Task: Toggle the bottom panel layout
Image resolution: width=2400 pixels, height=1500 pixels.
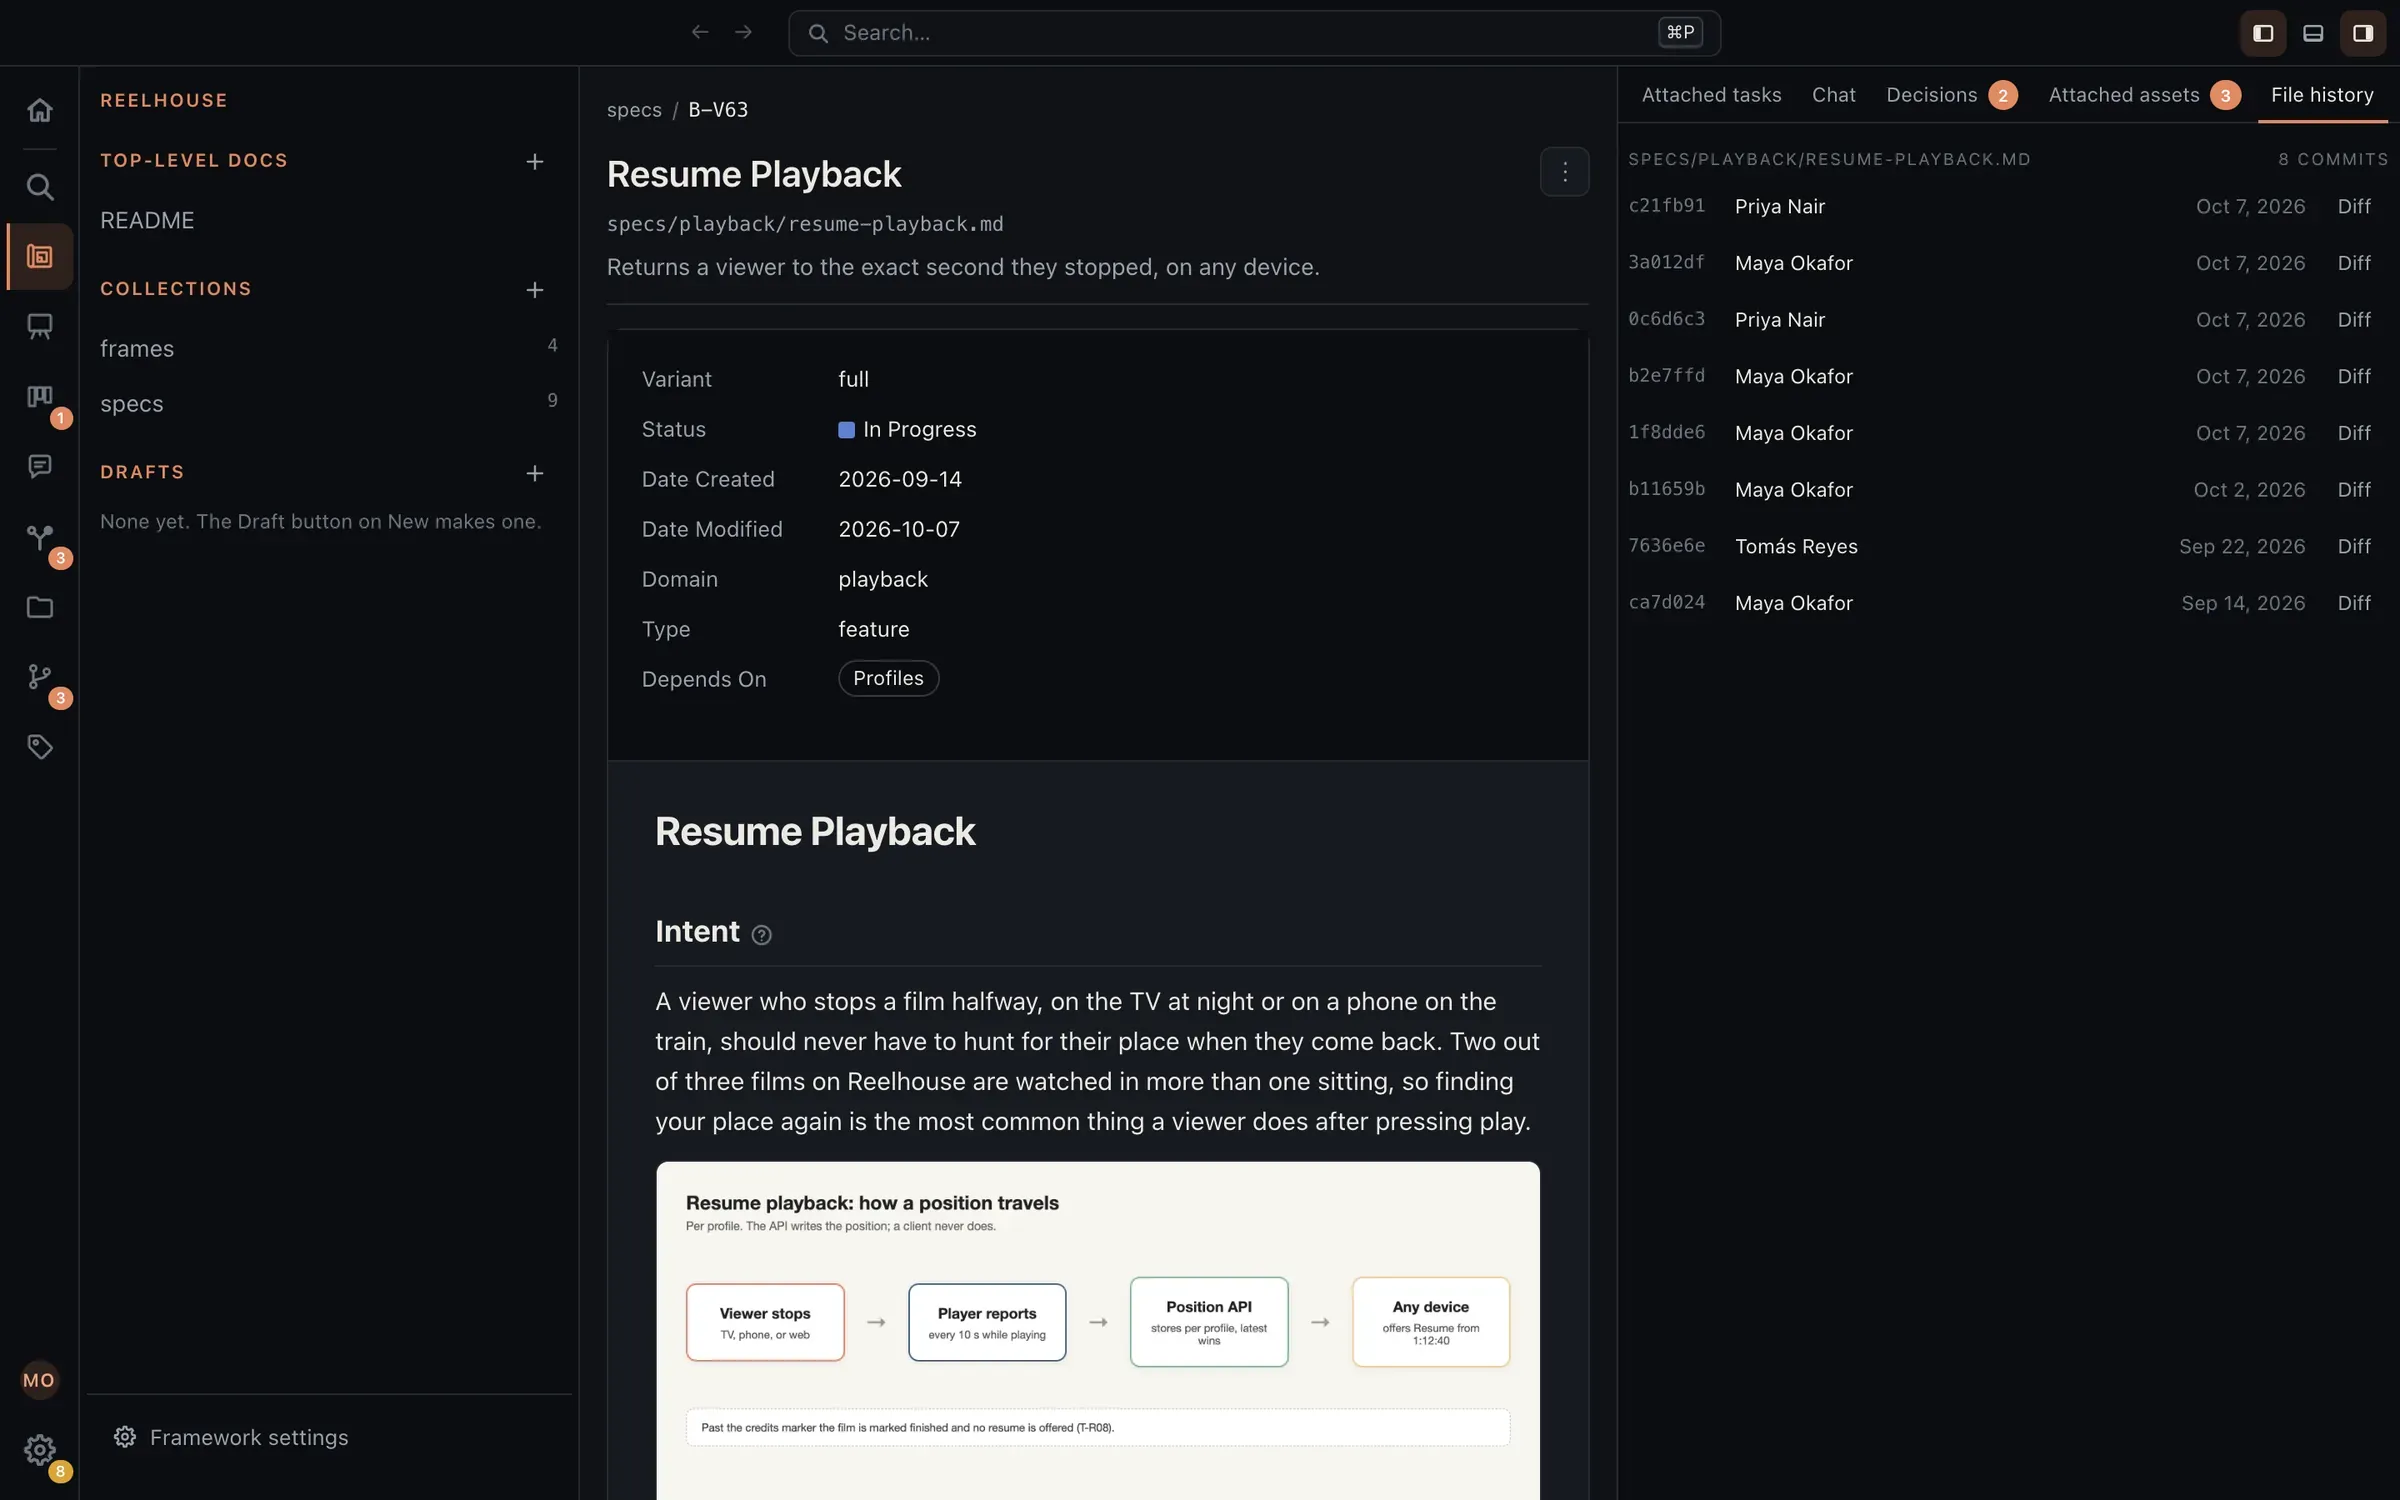Action: 2313,33
